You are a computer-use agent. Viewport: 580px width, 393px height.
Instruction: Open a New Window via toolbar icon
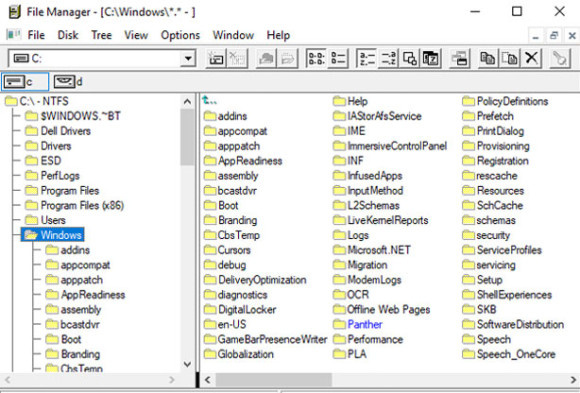coord(459,58)
